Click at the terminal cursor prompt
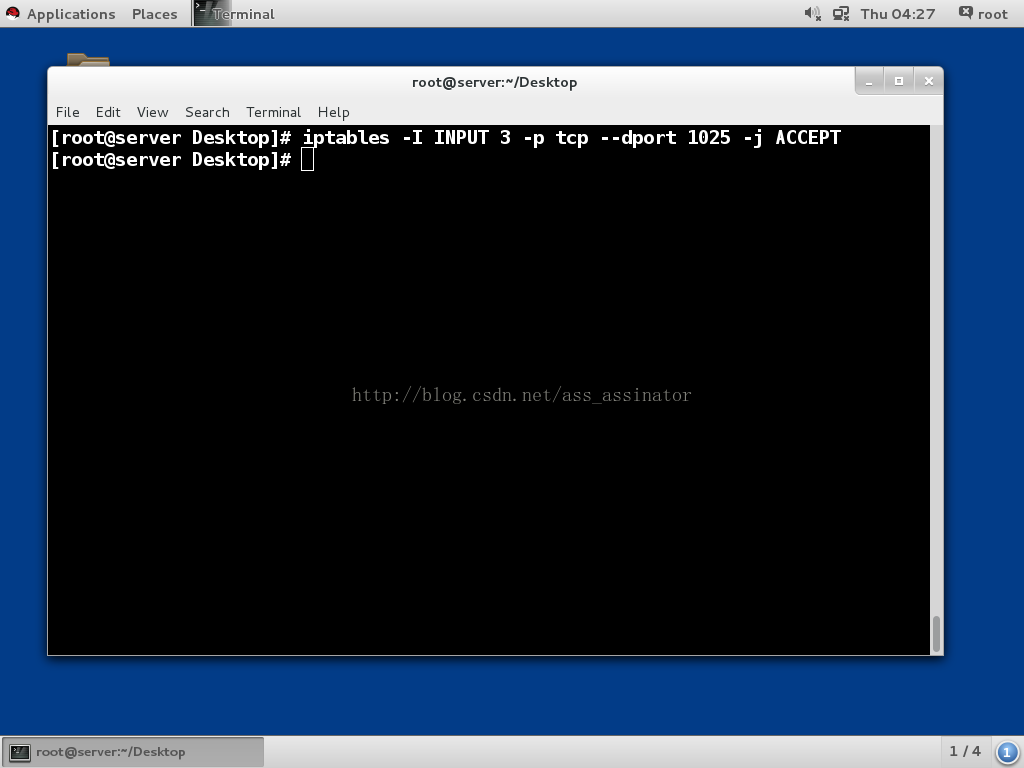The height and width of the screenshot is (768, 1024). (x=308, y=160)
